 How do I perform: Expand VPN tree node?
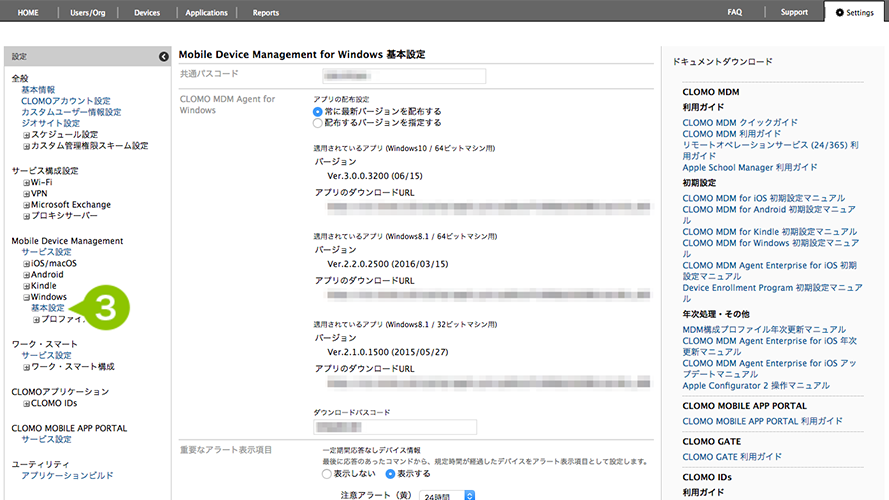click(26, 194)
